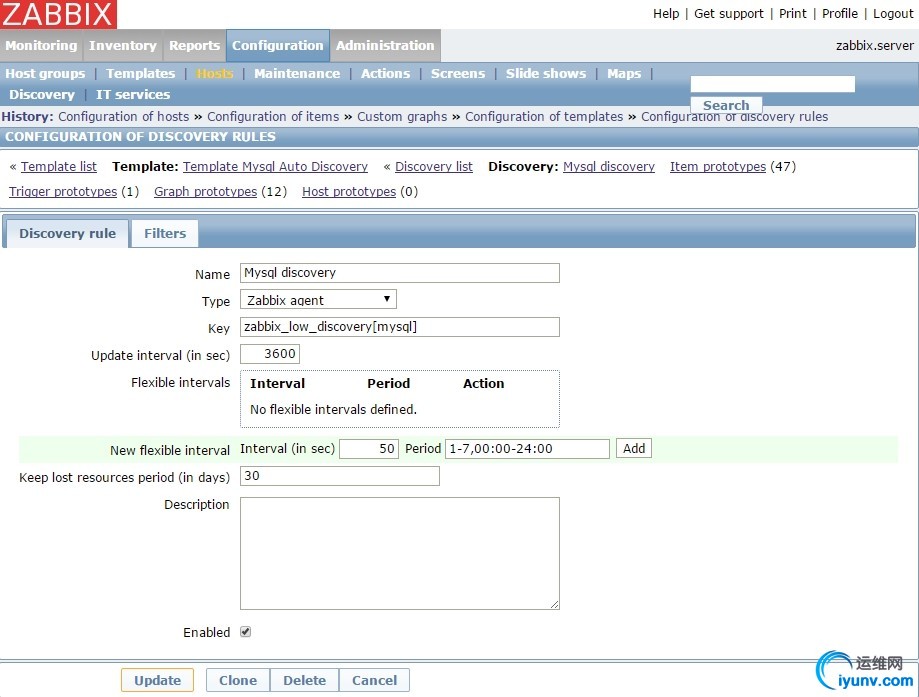This screenshot has width=919, height=697.
Task: Add the new flexible interval
Action: (x=634, y=448)
